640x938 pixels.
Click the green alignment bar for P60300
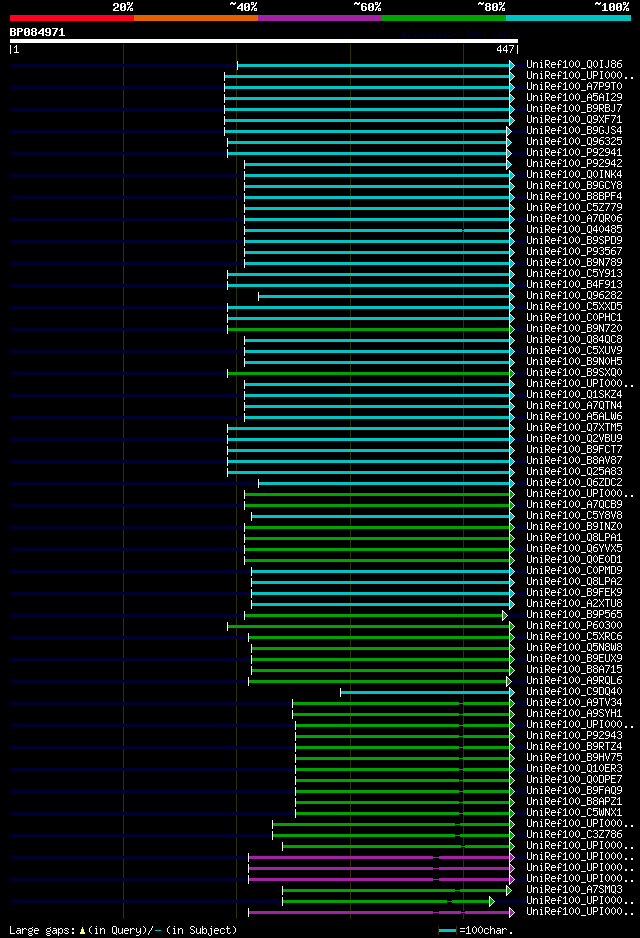pos(371,626)
